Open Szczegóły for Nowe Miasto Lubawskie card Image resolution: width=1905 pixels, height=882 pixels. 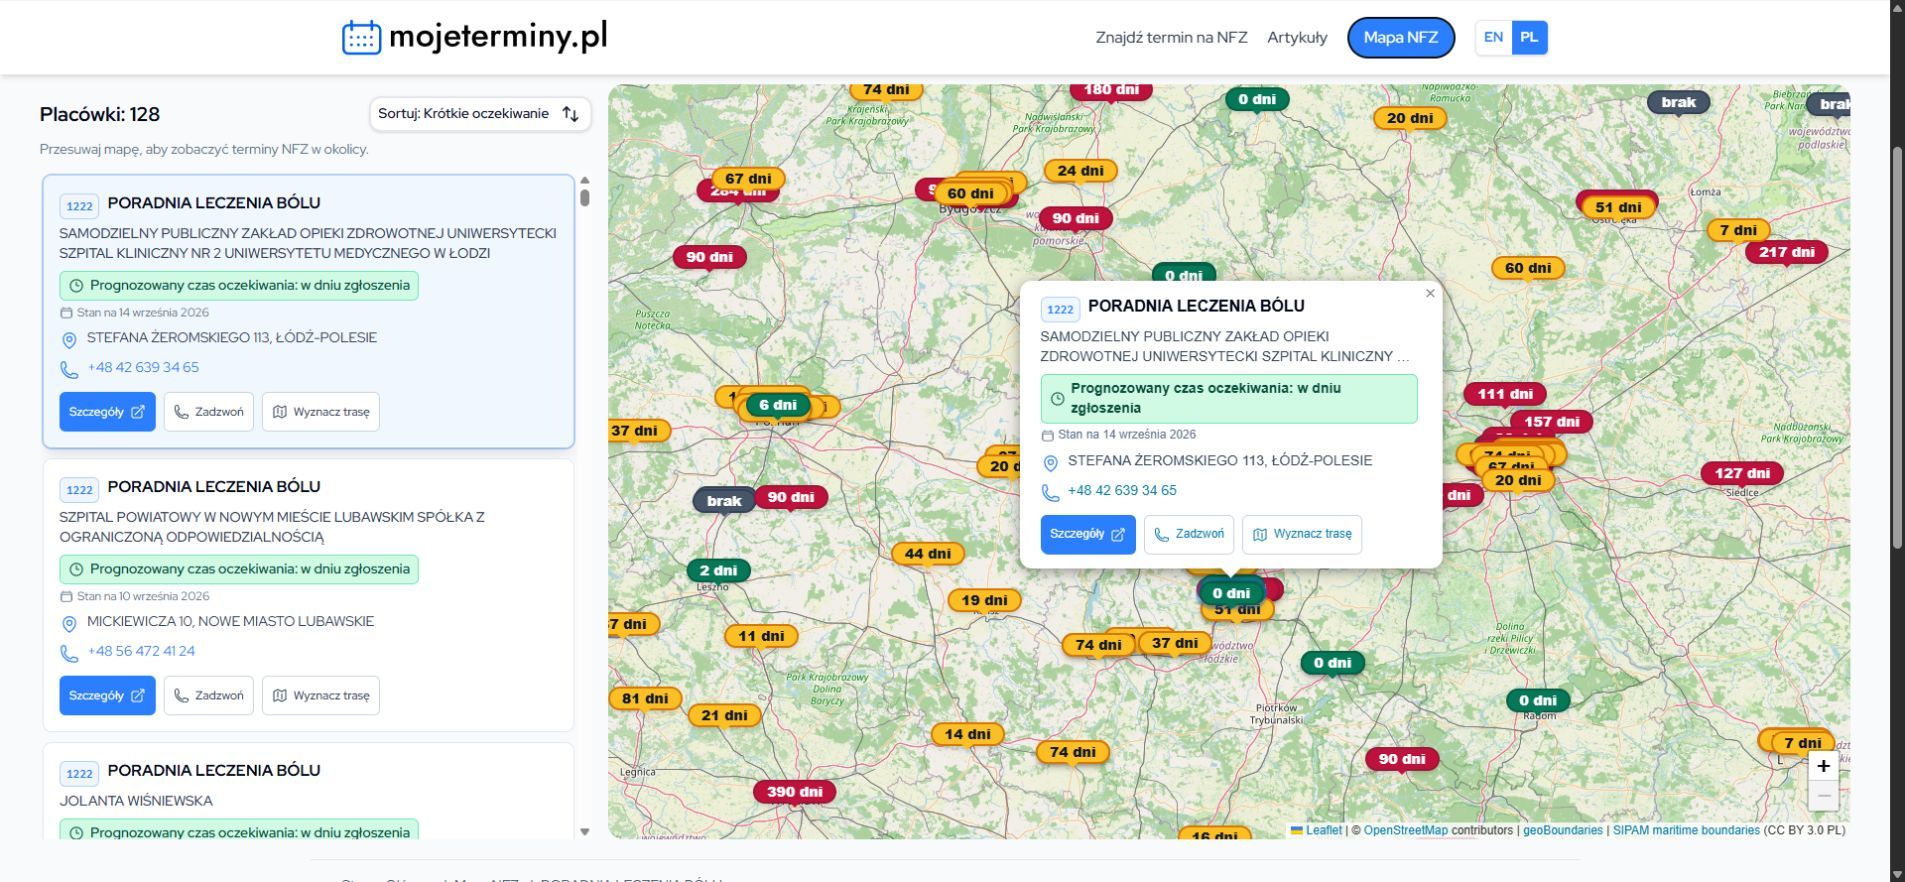[107, 695]
